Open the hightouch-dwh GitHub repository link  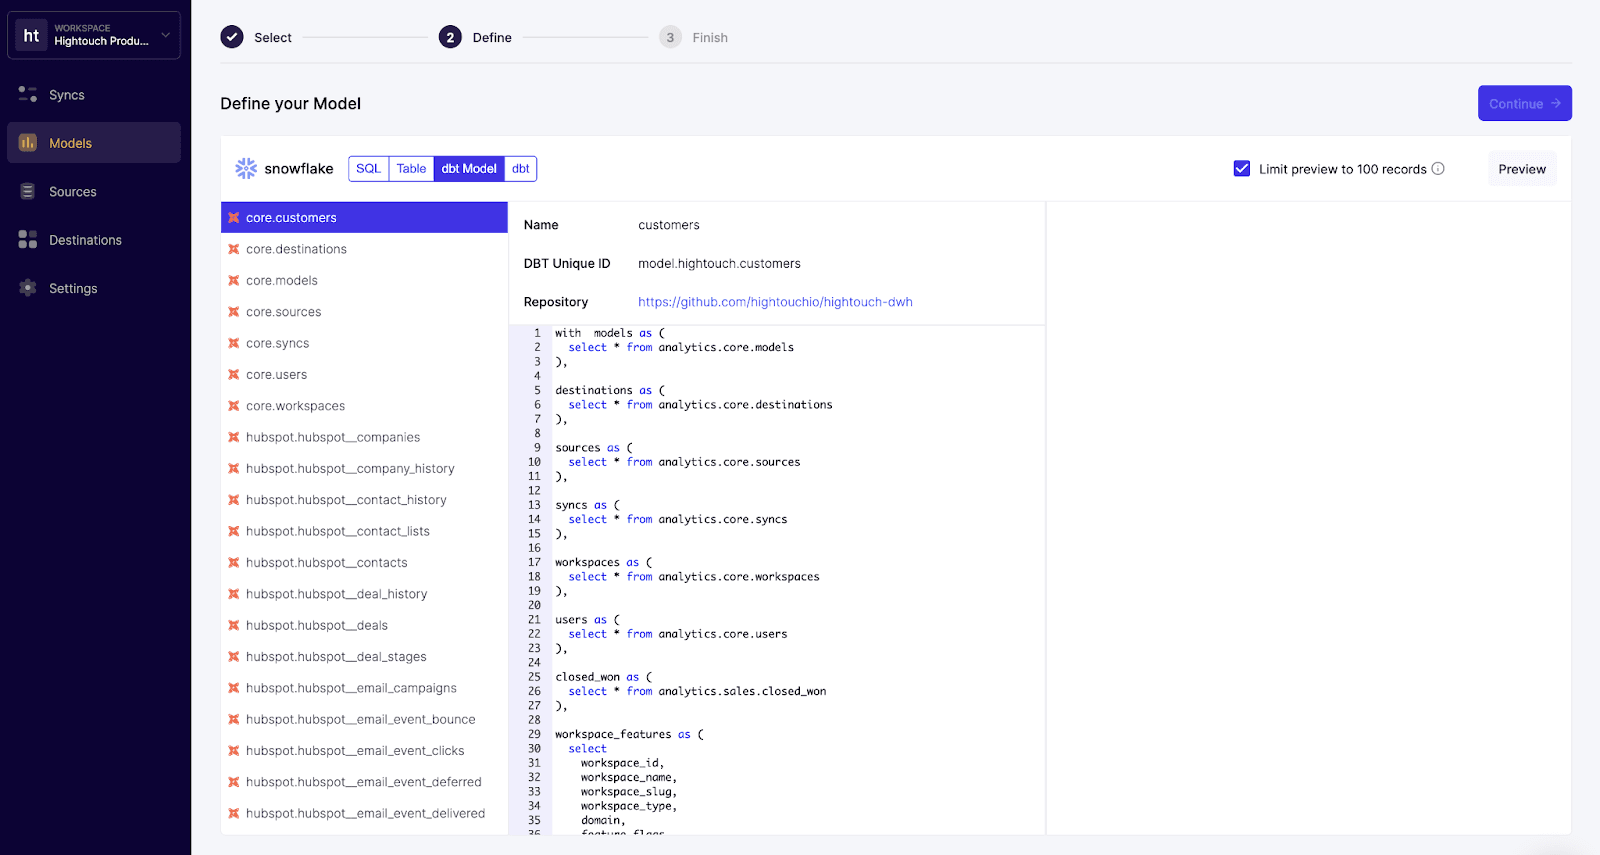tap(775, 302)
